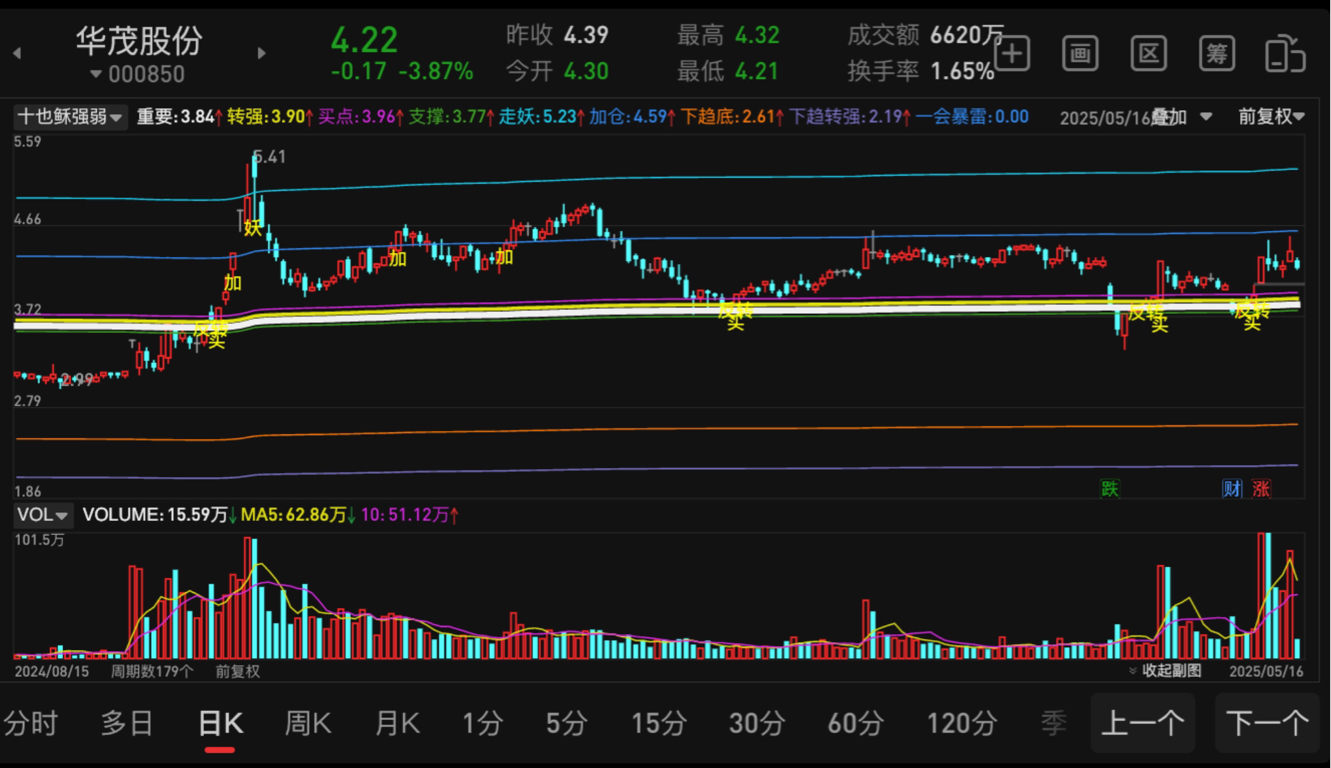Image resolution: width=1331 pixels, height=768 pixels.
Task: Tap the 涨 marker on chart
Action: (1262, 488)
